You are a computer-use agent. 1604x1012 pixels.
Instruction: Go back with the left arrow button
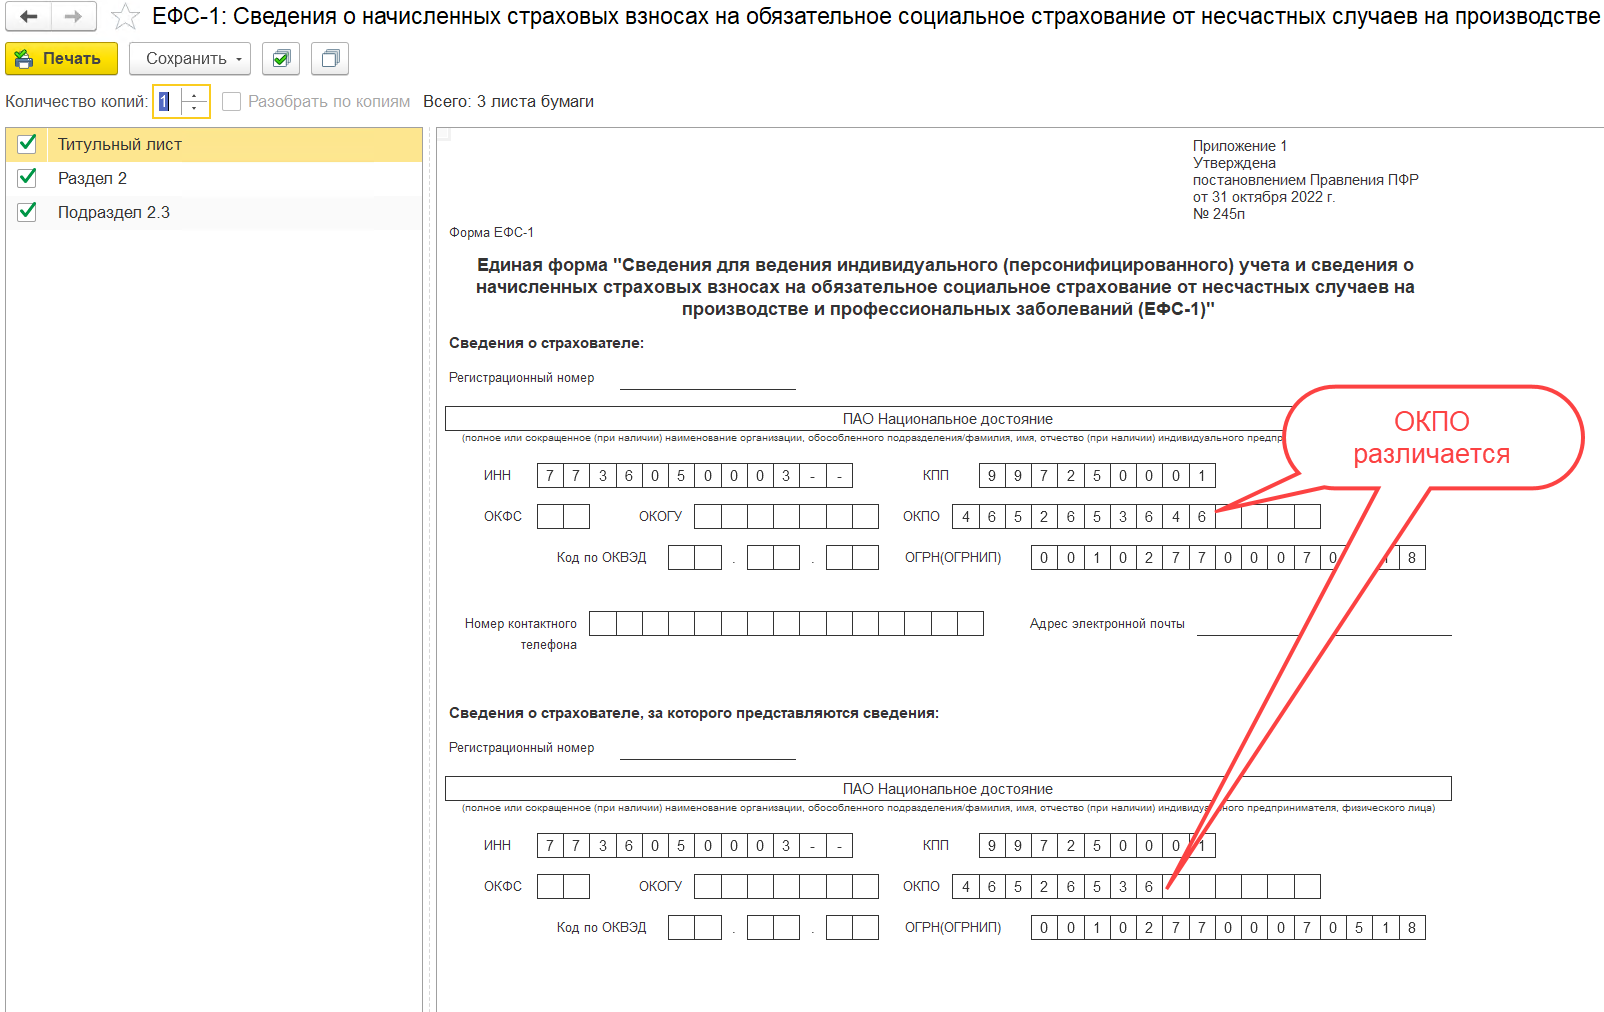tap(29, 16)
